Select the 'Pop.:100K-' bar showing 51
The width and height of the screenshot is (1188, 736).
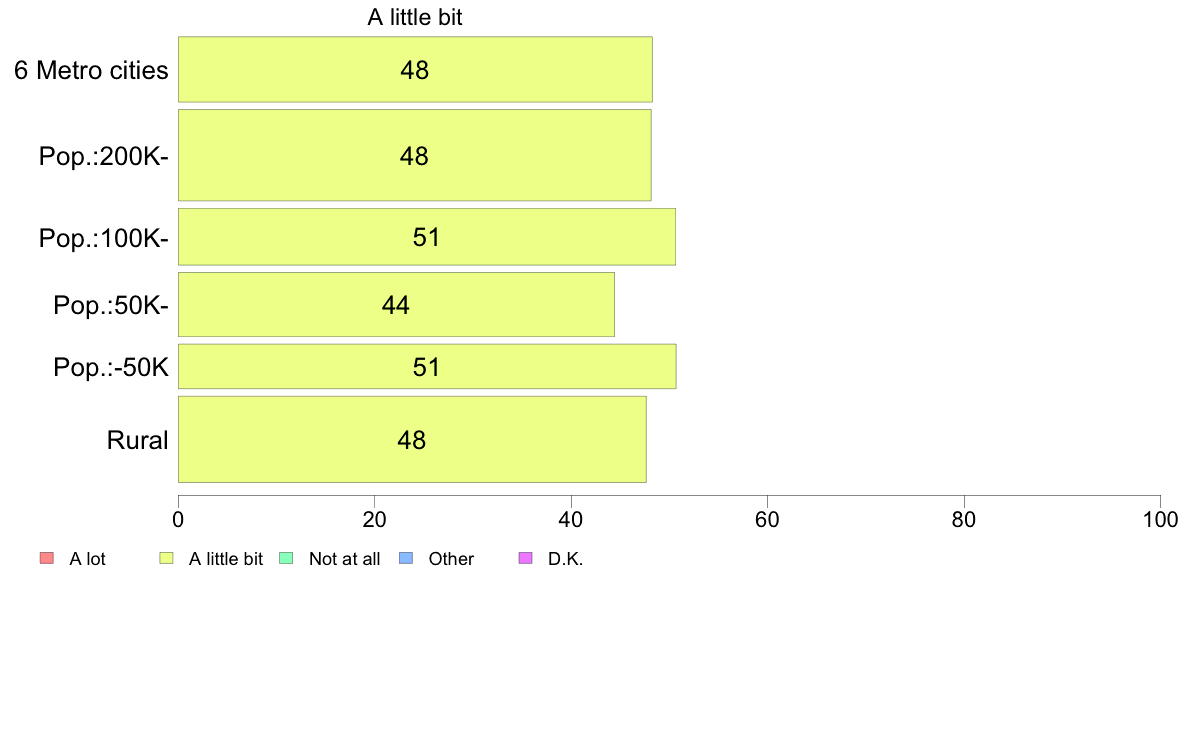tap(427, 237)
